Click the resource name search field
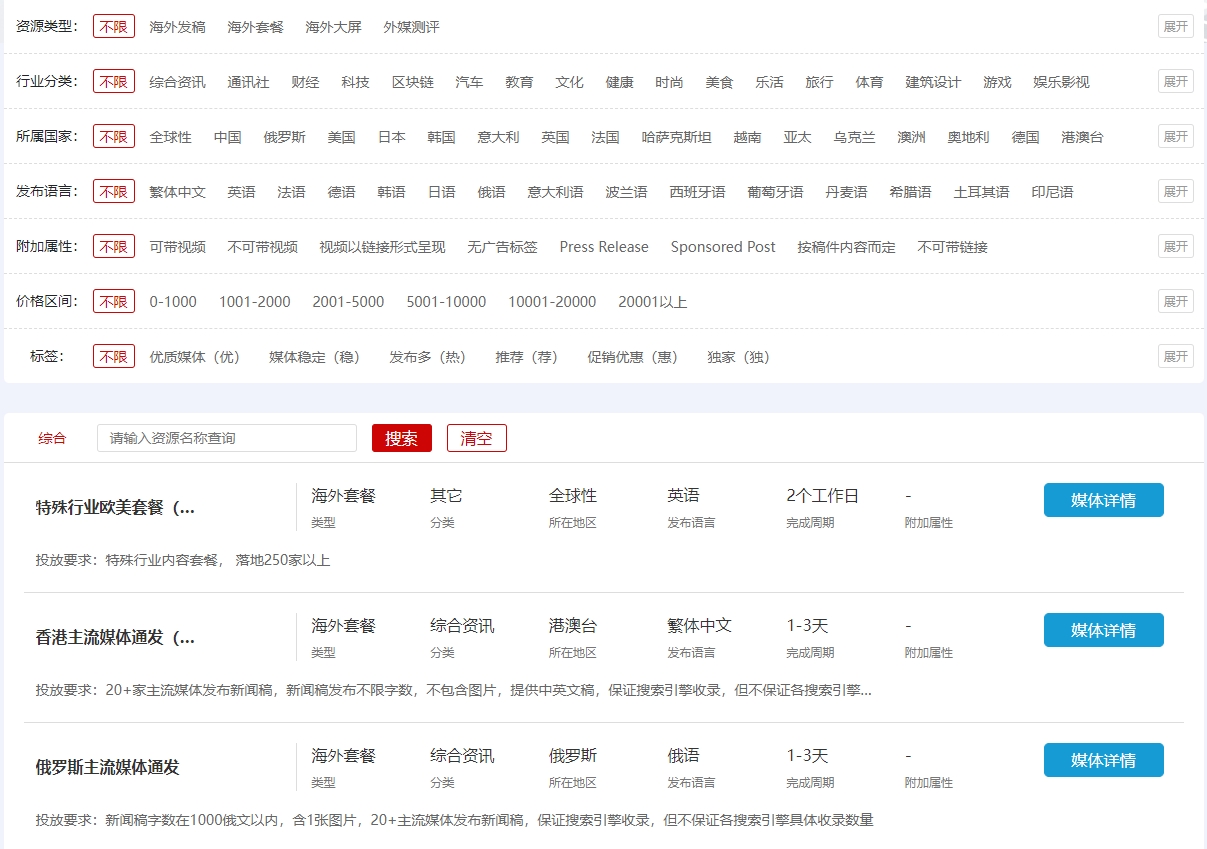 pyautogui.click(x=226, y=438)
